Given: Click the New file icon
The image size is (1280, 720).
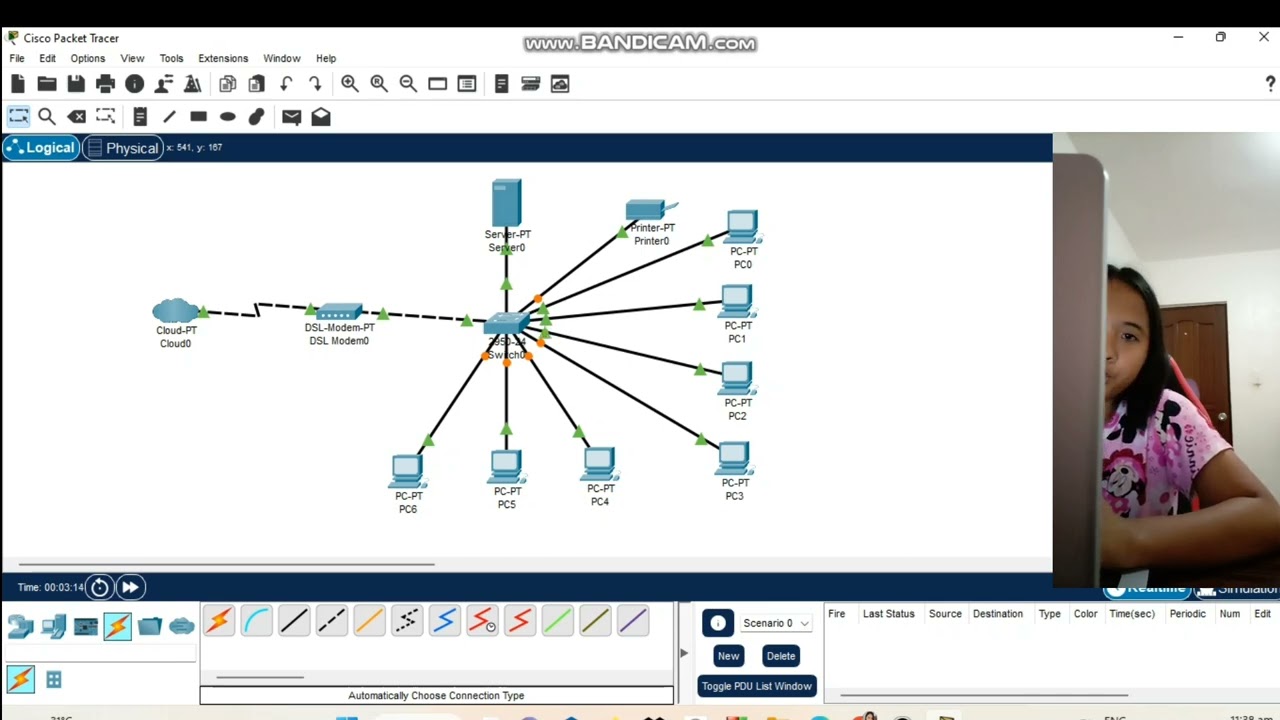Looking at the screenshot, I should tap(18, 84).
